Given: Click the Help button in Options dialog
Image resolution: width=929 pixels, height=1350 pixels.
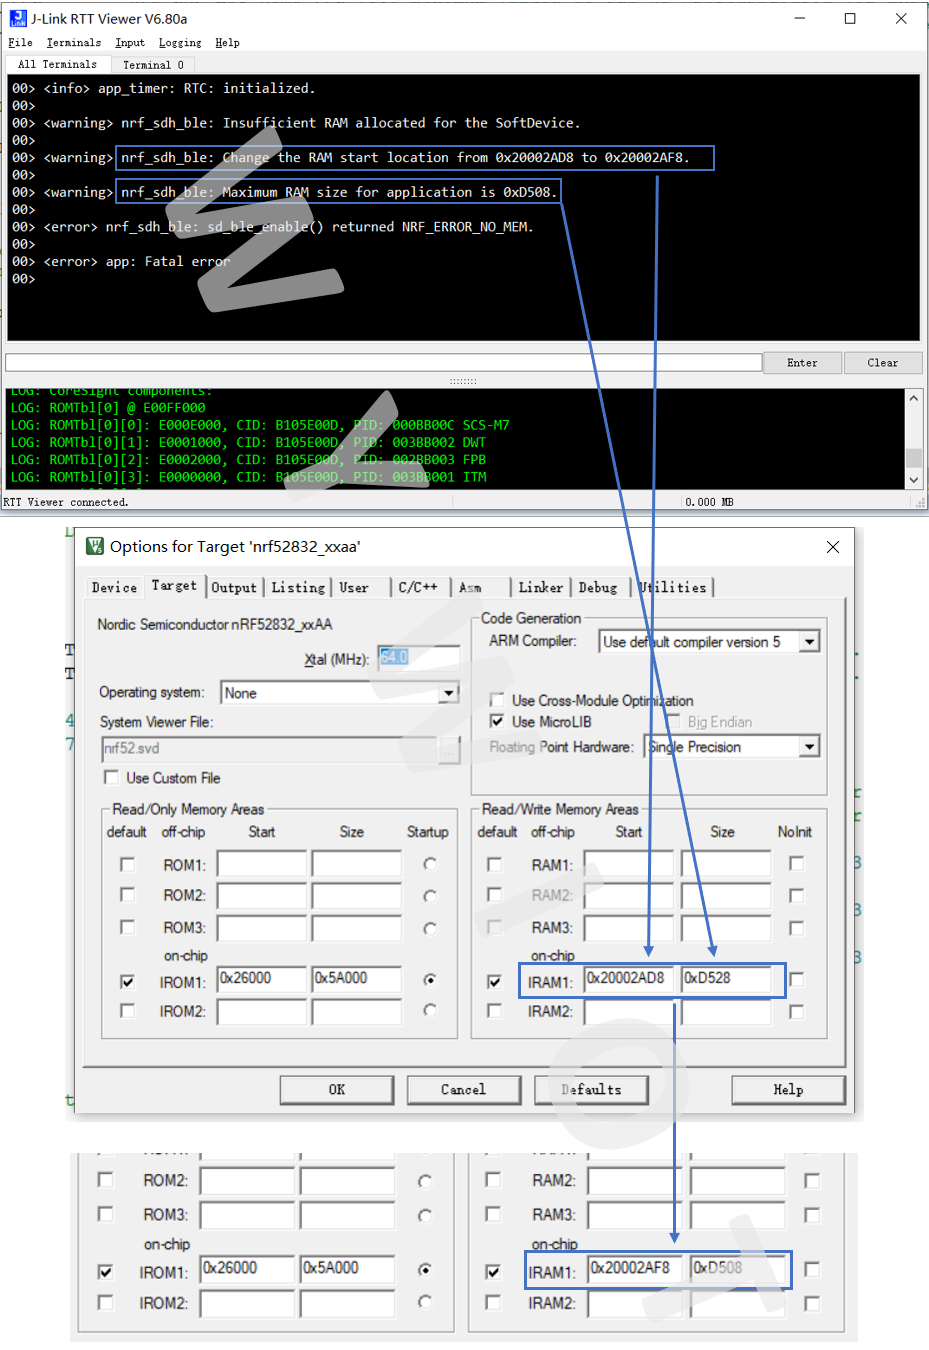Looking at the screenshot, I should point(788,1090).
